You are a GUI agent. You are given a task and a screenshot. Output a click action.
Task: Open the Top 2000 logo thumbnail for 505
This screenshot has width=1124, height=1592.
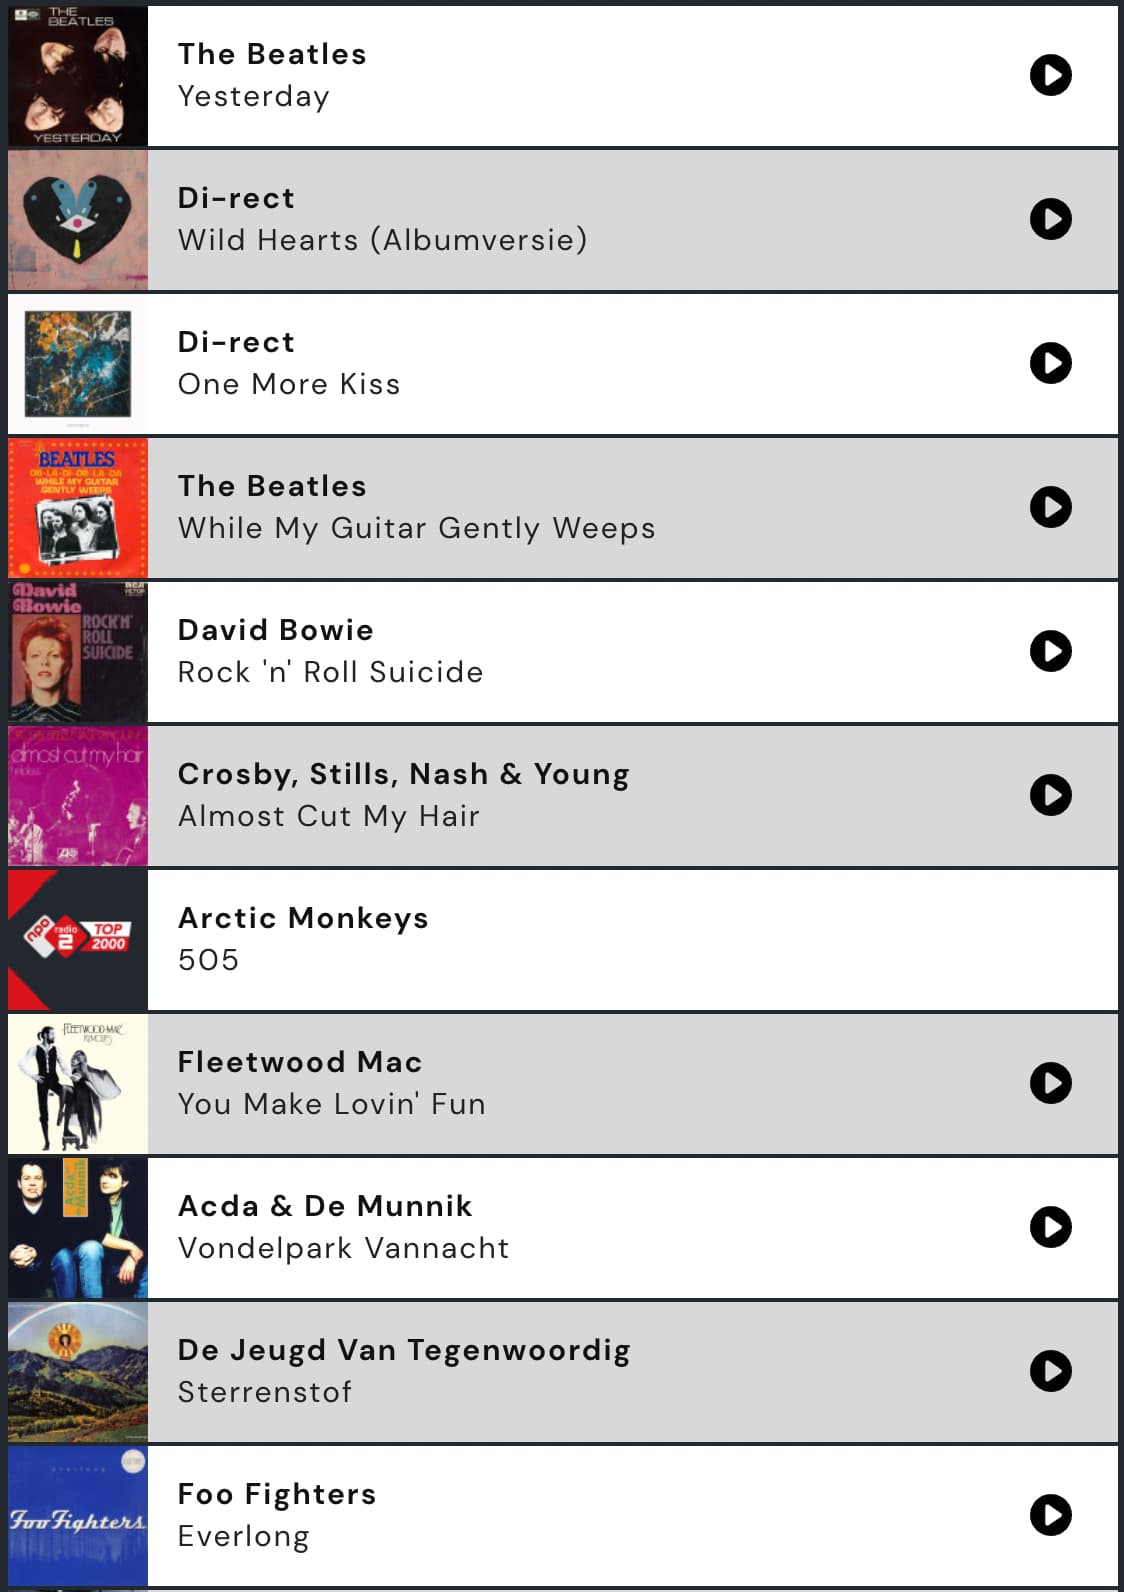78,940
